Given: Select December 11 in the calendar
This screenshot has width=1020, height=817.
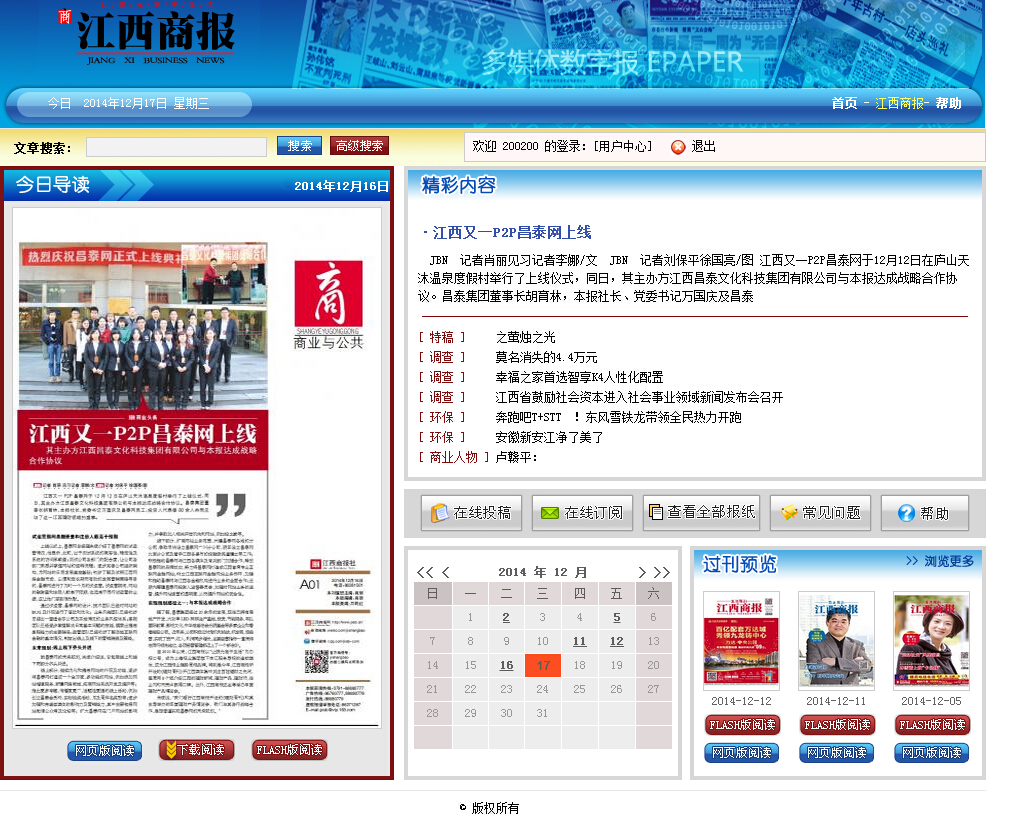Looking at the screenshot, I should click(580, 642).
